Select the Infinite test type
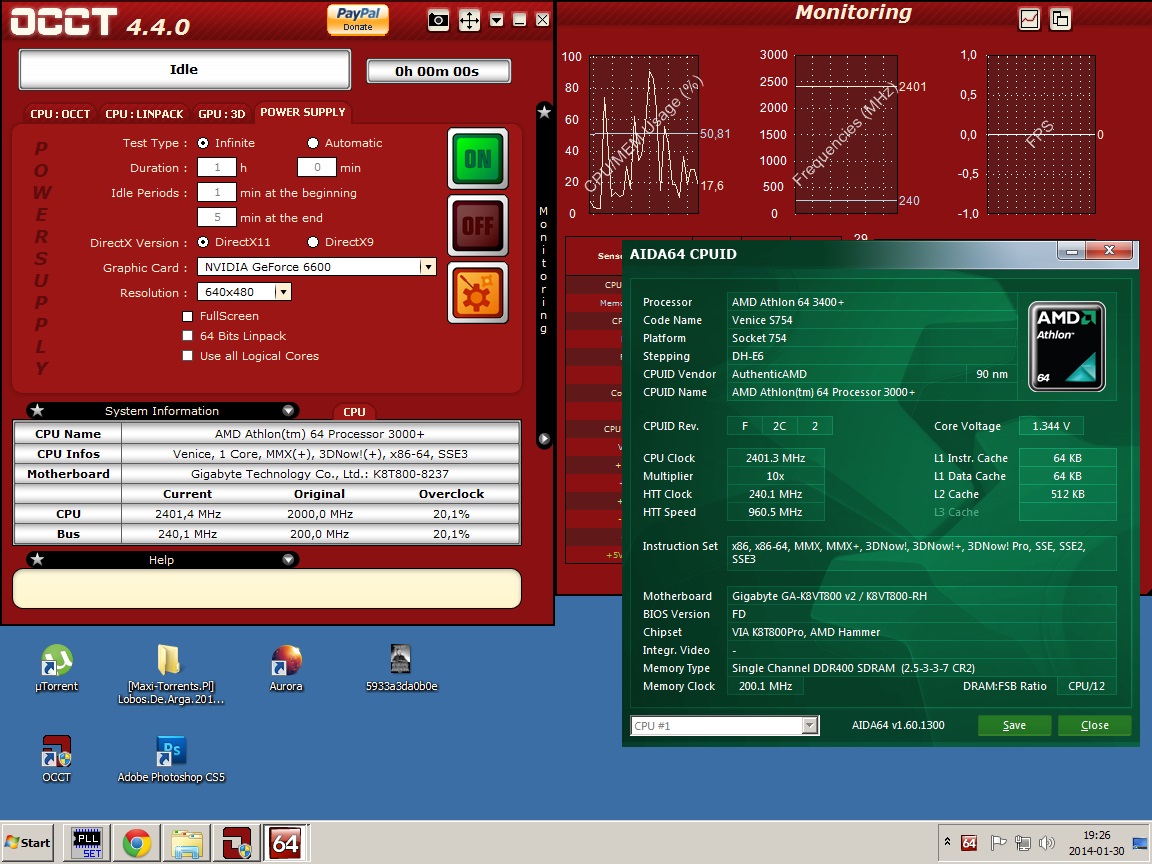This screenshot has width=1152, height=864. (203, 143)
